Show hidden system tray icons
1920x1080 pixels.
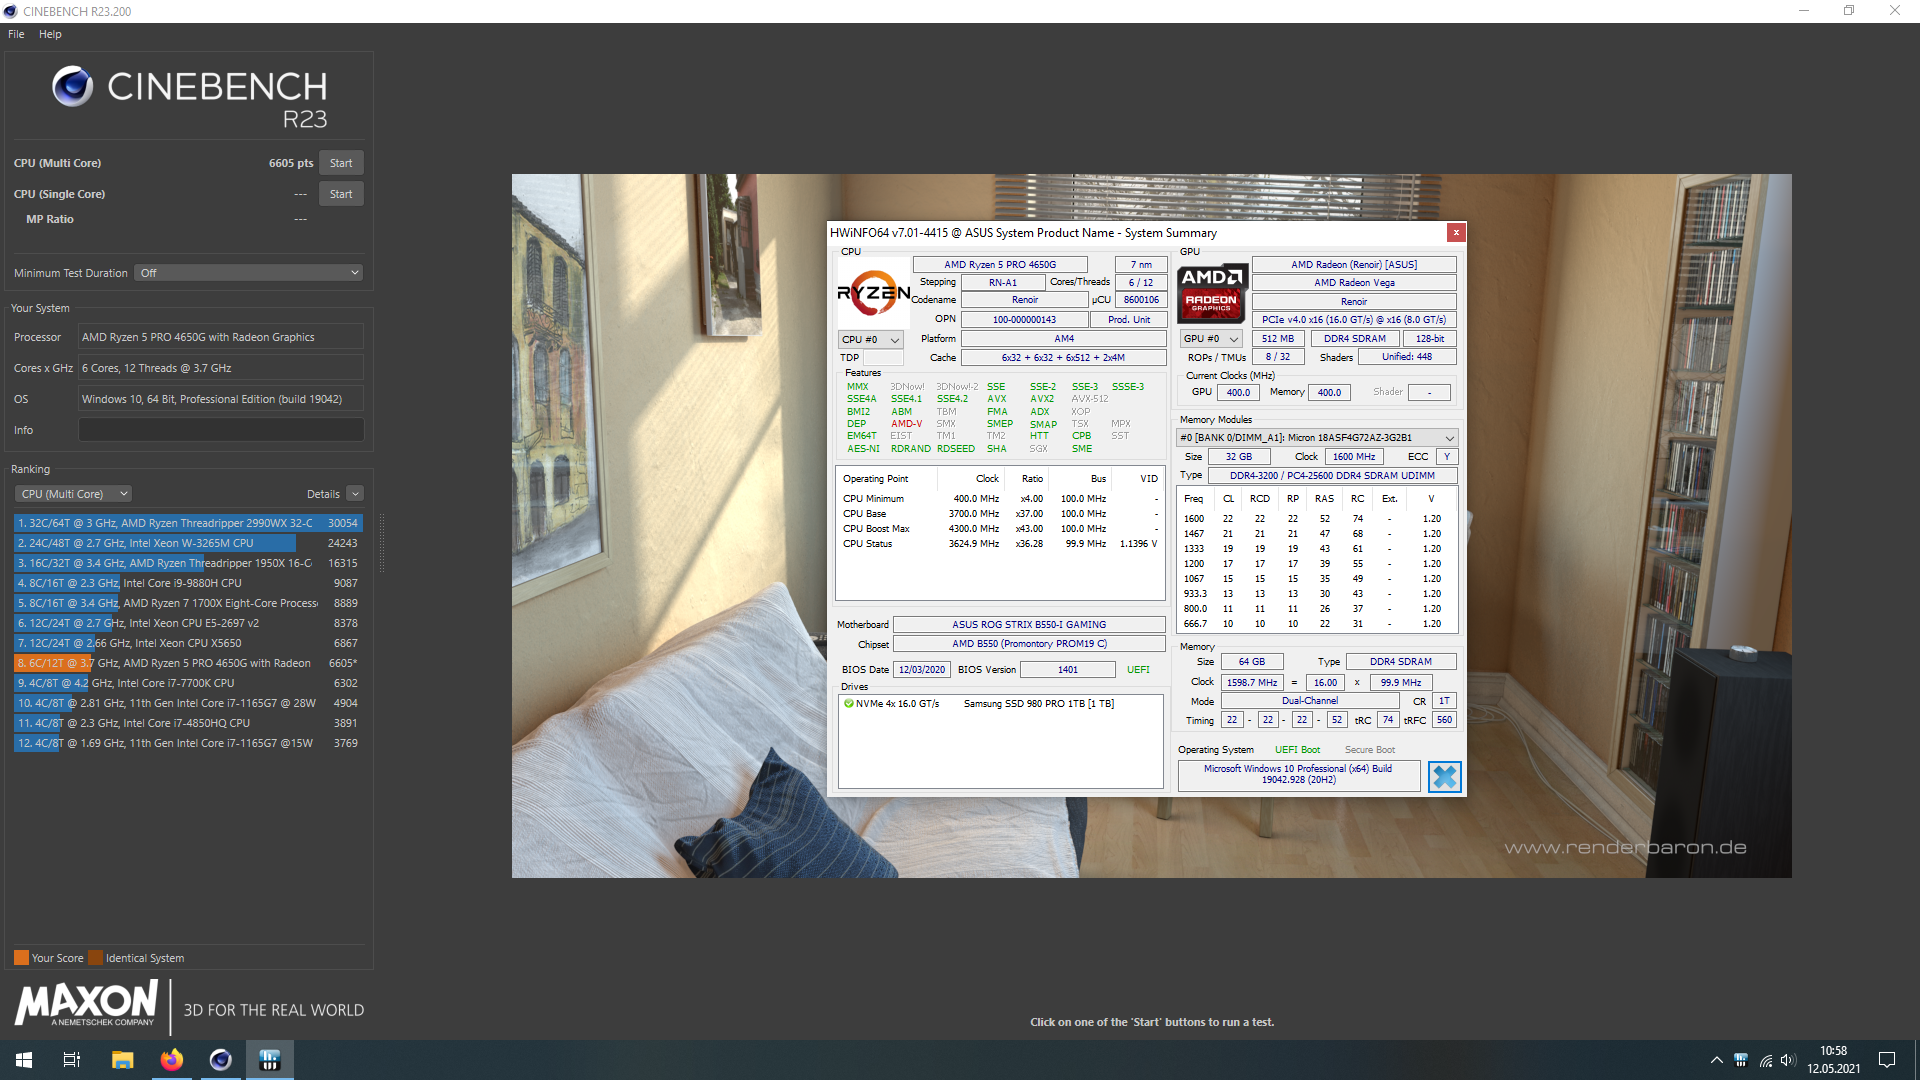click(1716, 1060)
